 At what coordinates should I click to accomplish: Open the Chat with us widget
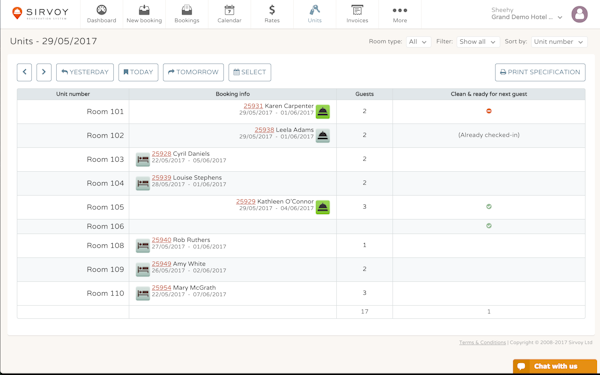[555, 366]
